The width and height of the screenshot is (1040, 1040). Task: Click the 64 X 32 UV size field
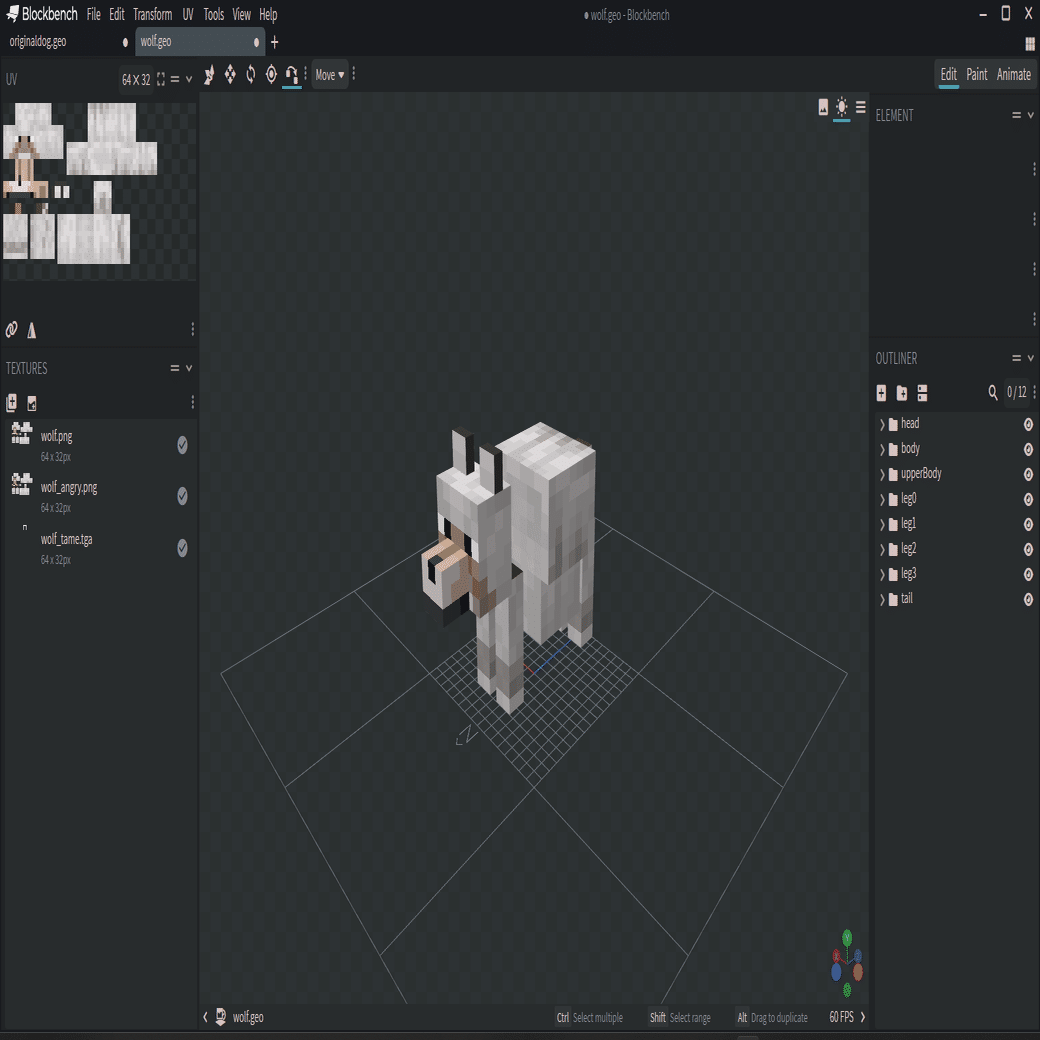pos(136,80)
